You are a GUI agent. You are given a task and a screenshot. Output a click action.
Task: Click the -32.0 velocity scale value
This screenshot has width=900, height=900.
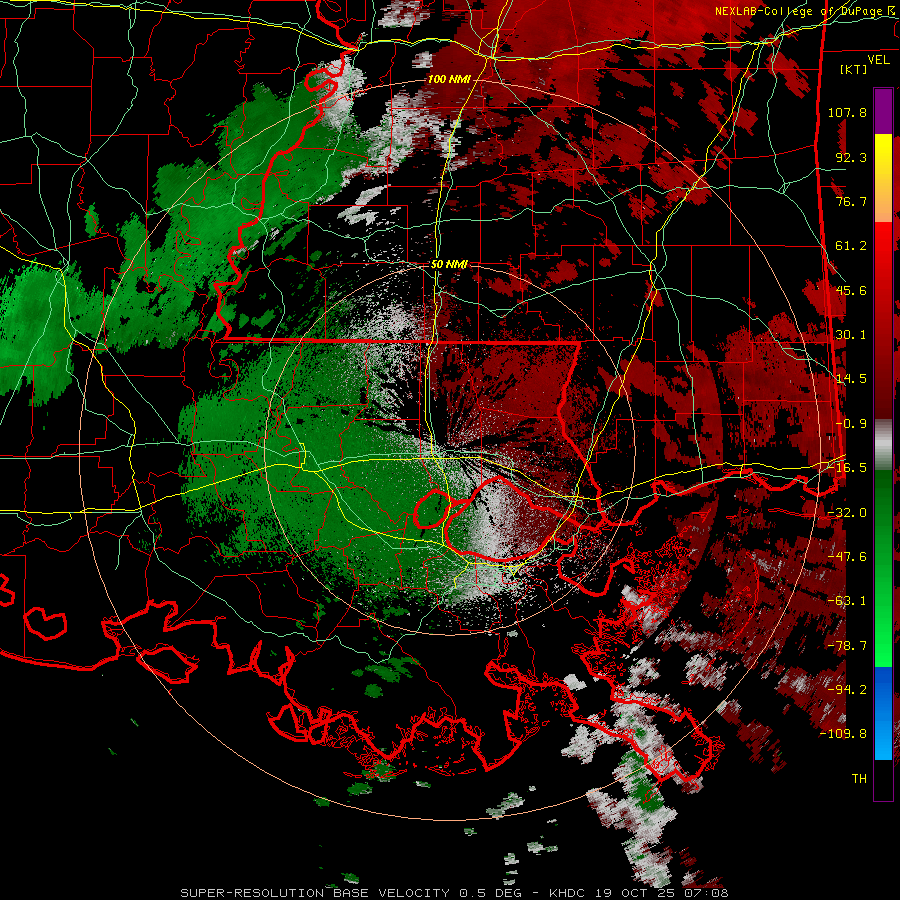tap(847, 512)
